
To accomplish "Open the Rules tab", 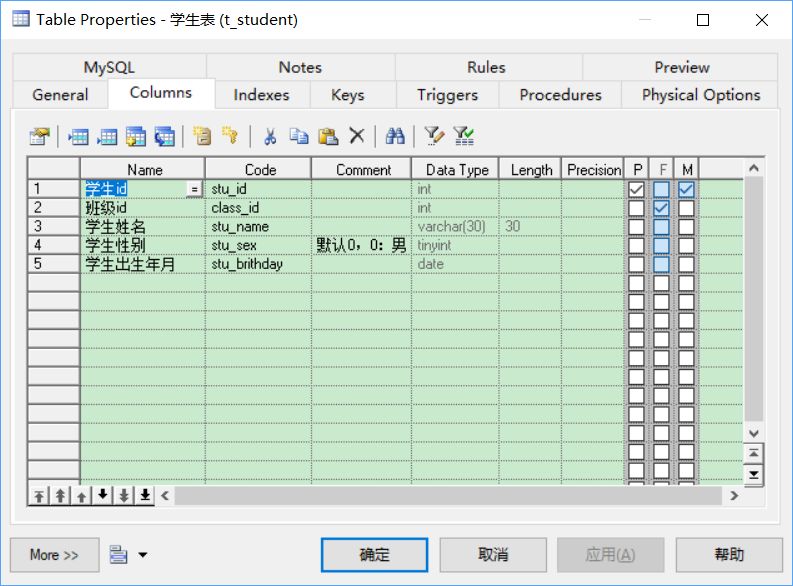I will click(x=487, y=67).
